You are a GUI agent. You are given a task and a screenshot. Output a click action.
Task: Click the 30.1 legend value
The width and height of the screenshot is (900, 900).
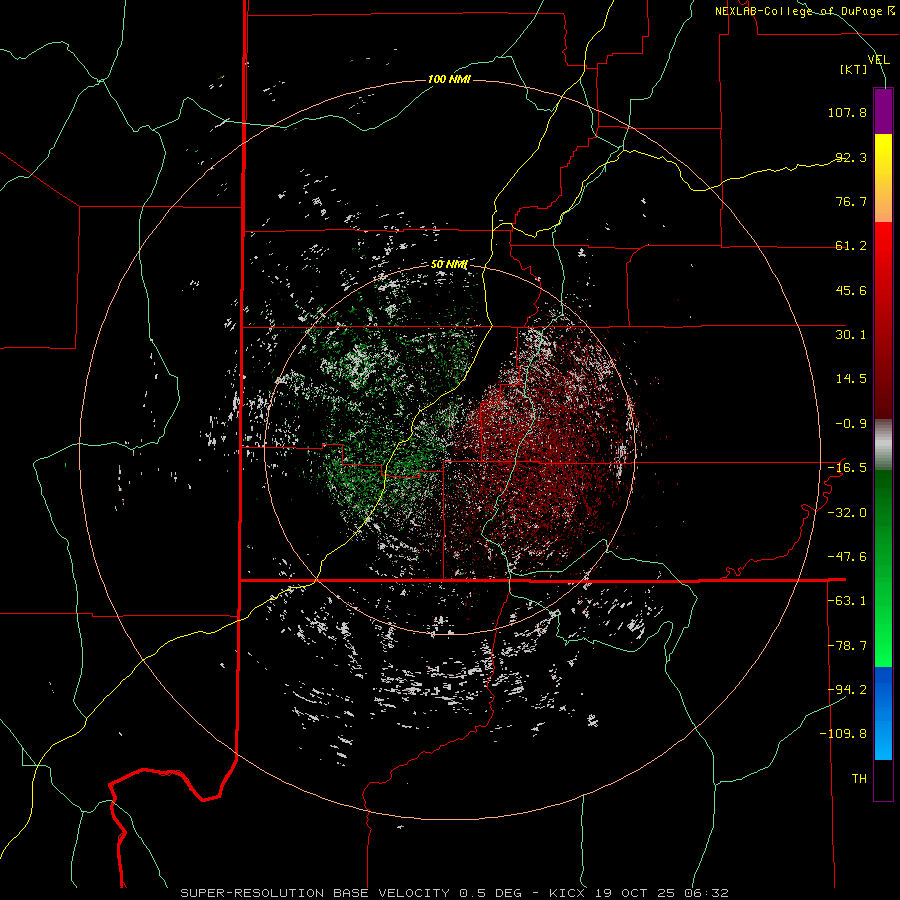point(851,335)
